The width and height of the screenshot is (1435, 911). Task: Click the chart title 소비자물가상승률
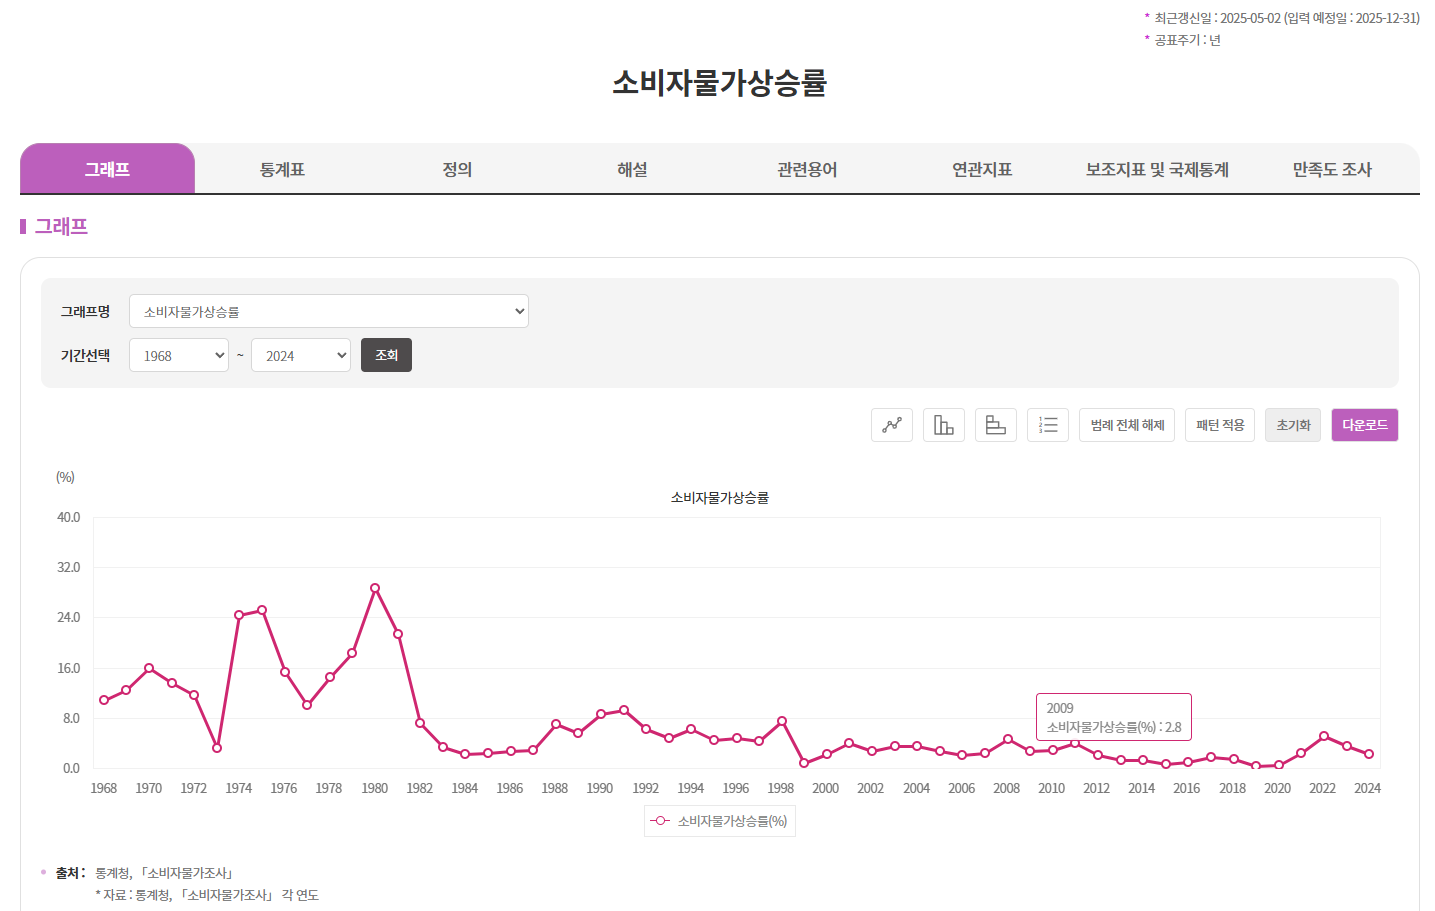coord(720,497)
